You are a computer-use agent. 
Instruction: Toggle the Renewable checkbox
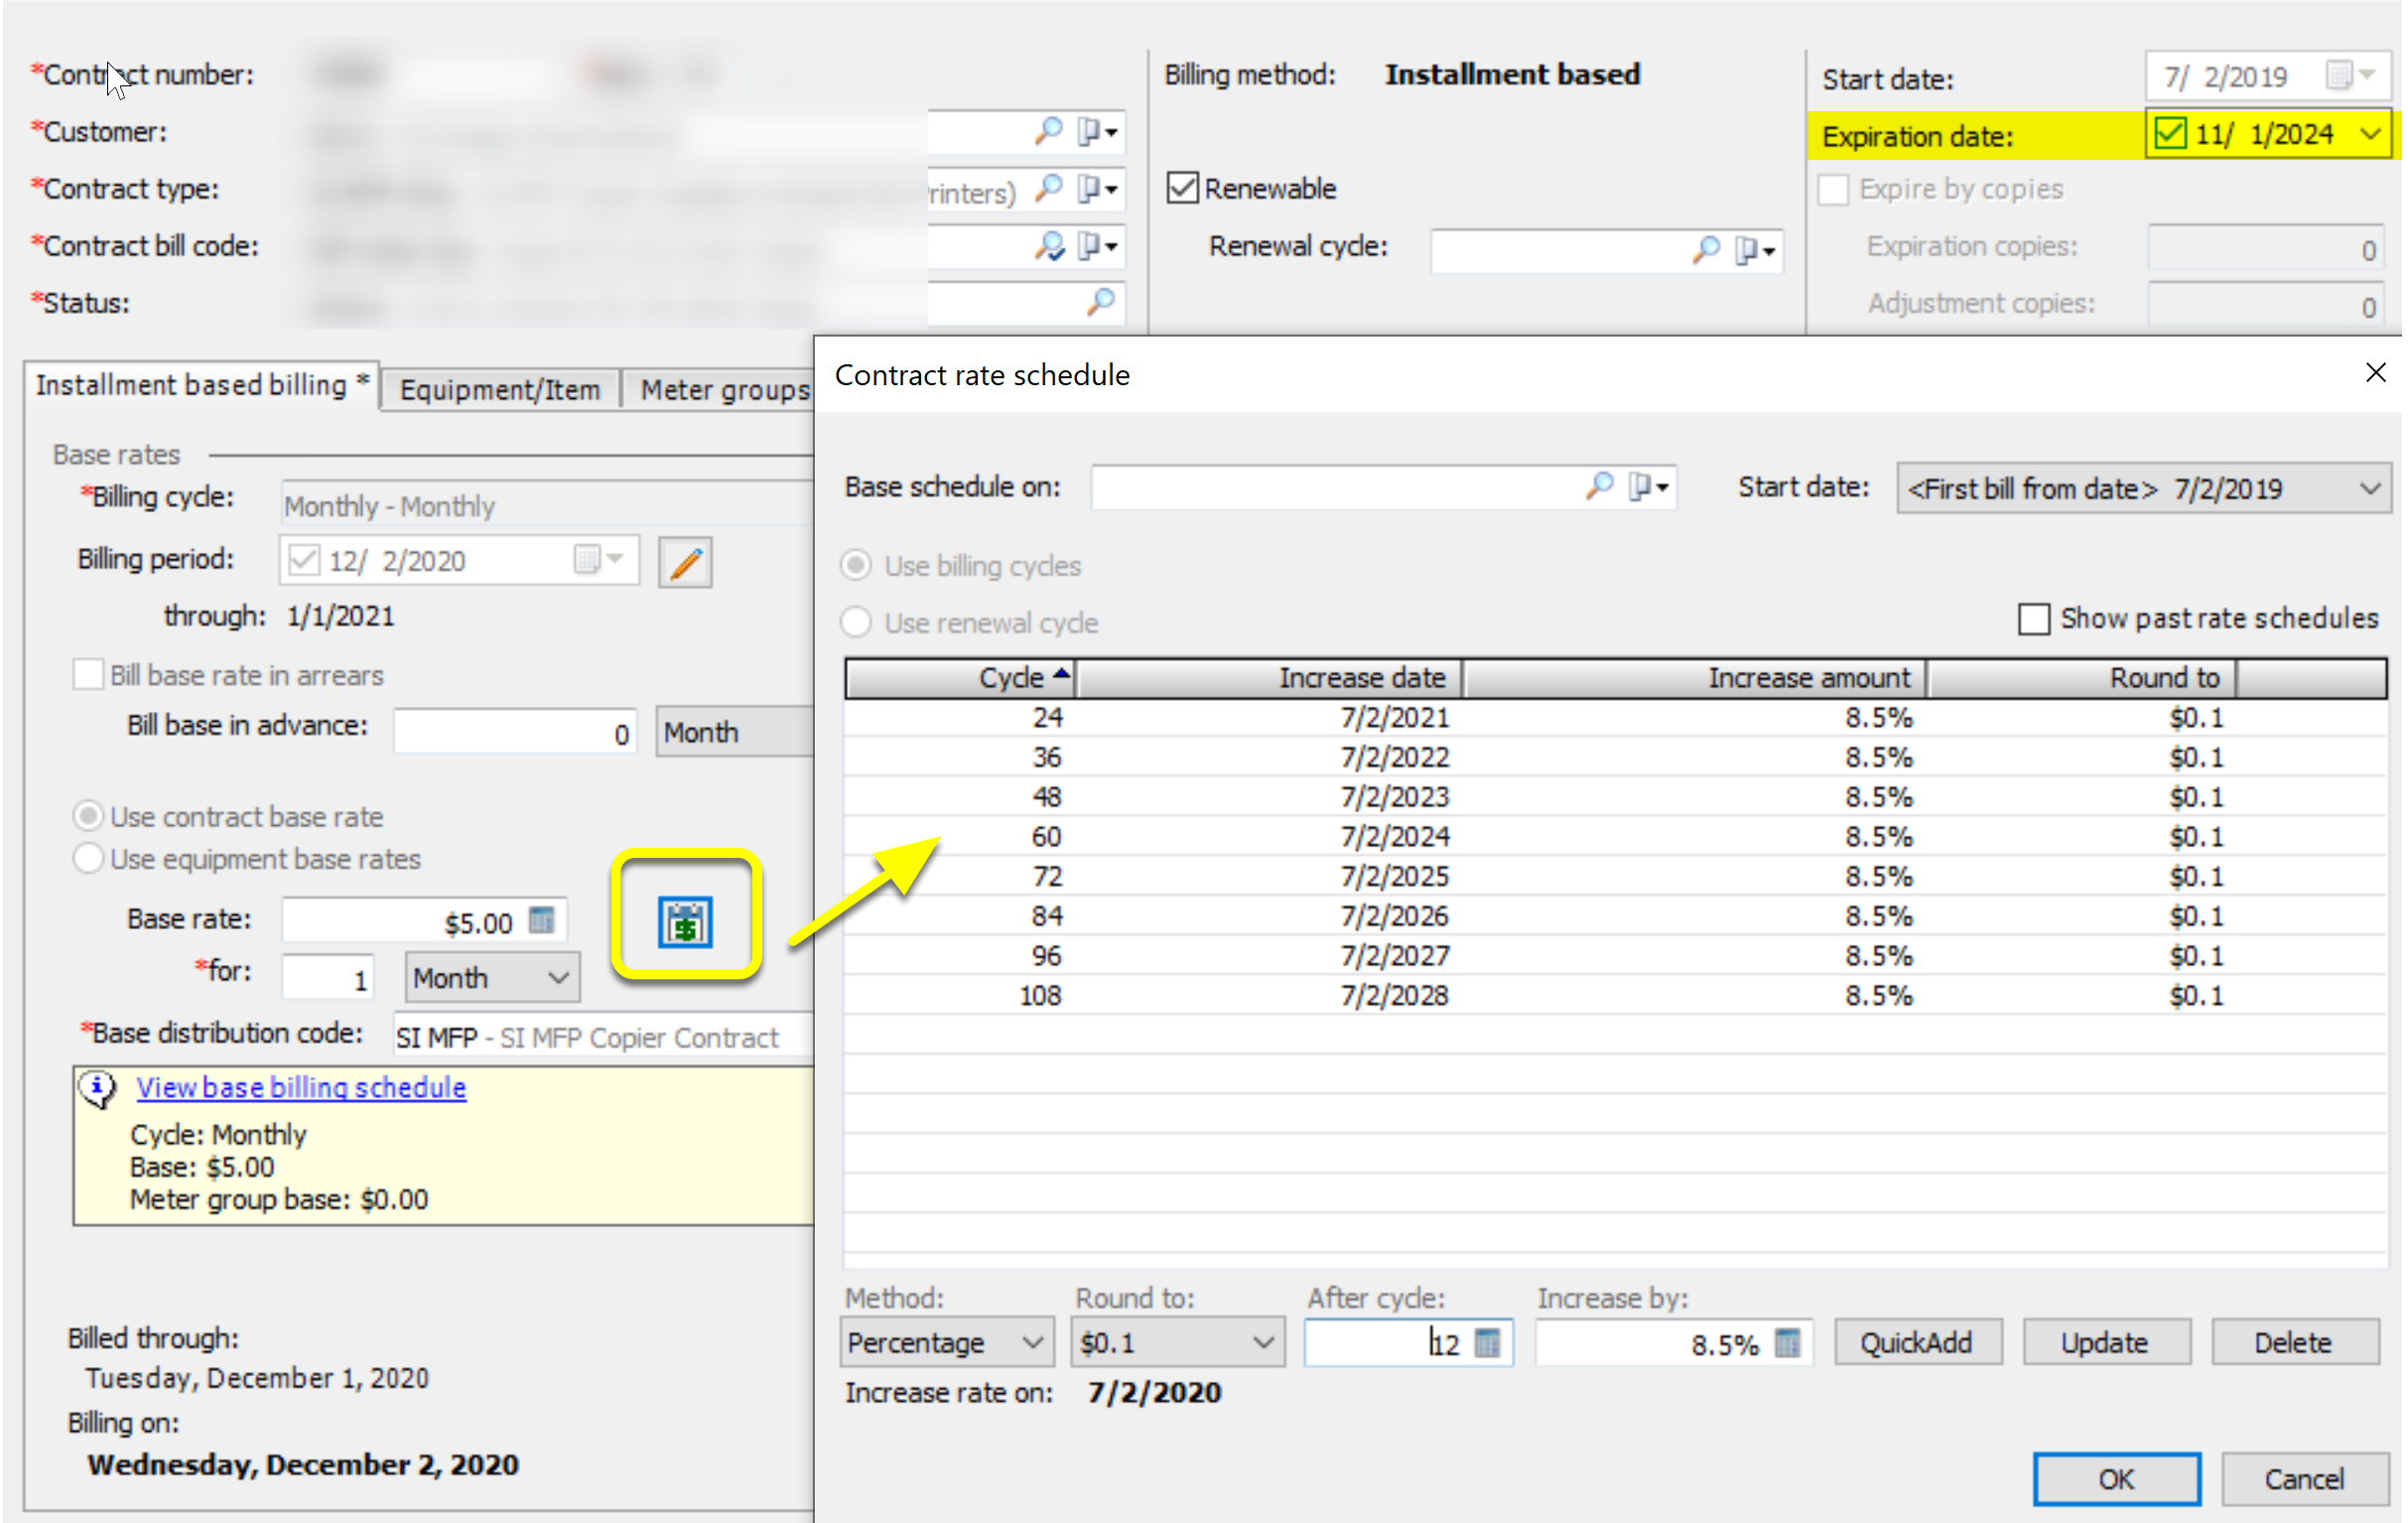point(1183,188)
